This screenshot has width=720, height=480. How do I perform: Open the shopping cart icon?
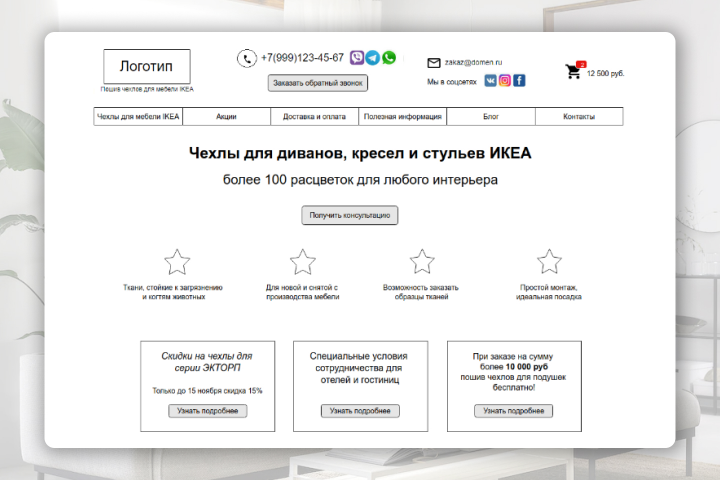pos(573,71)
